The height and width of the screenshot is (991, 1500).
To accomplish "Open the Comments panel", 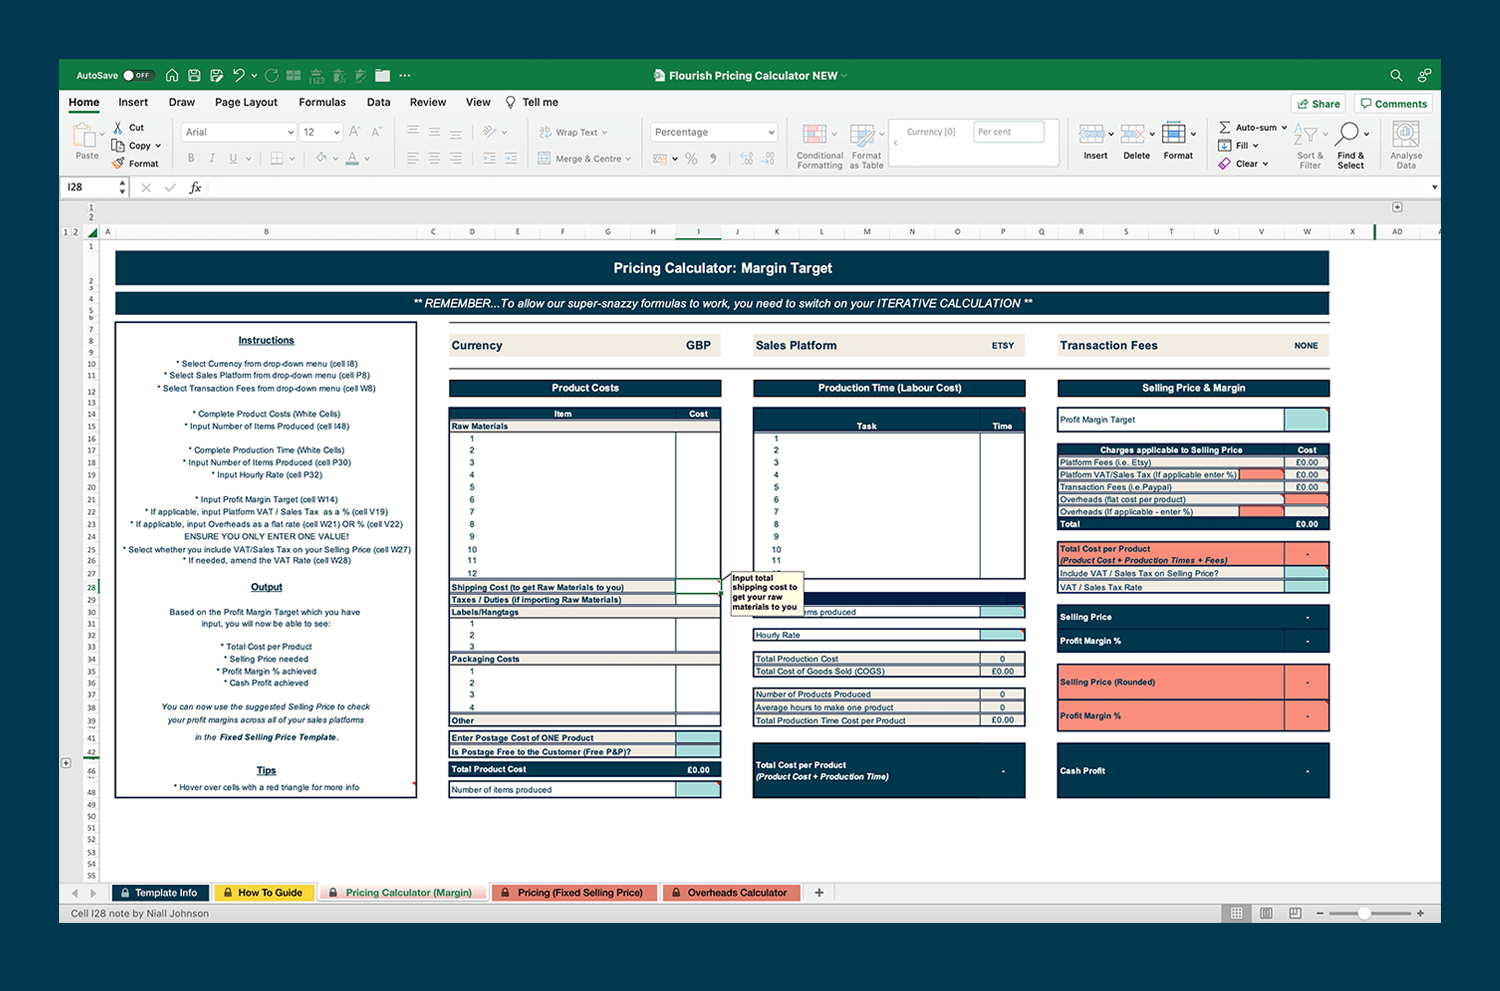I will (x=1393, y=103).
